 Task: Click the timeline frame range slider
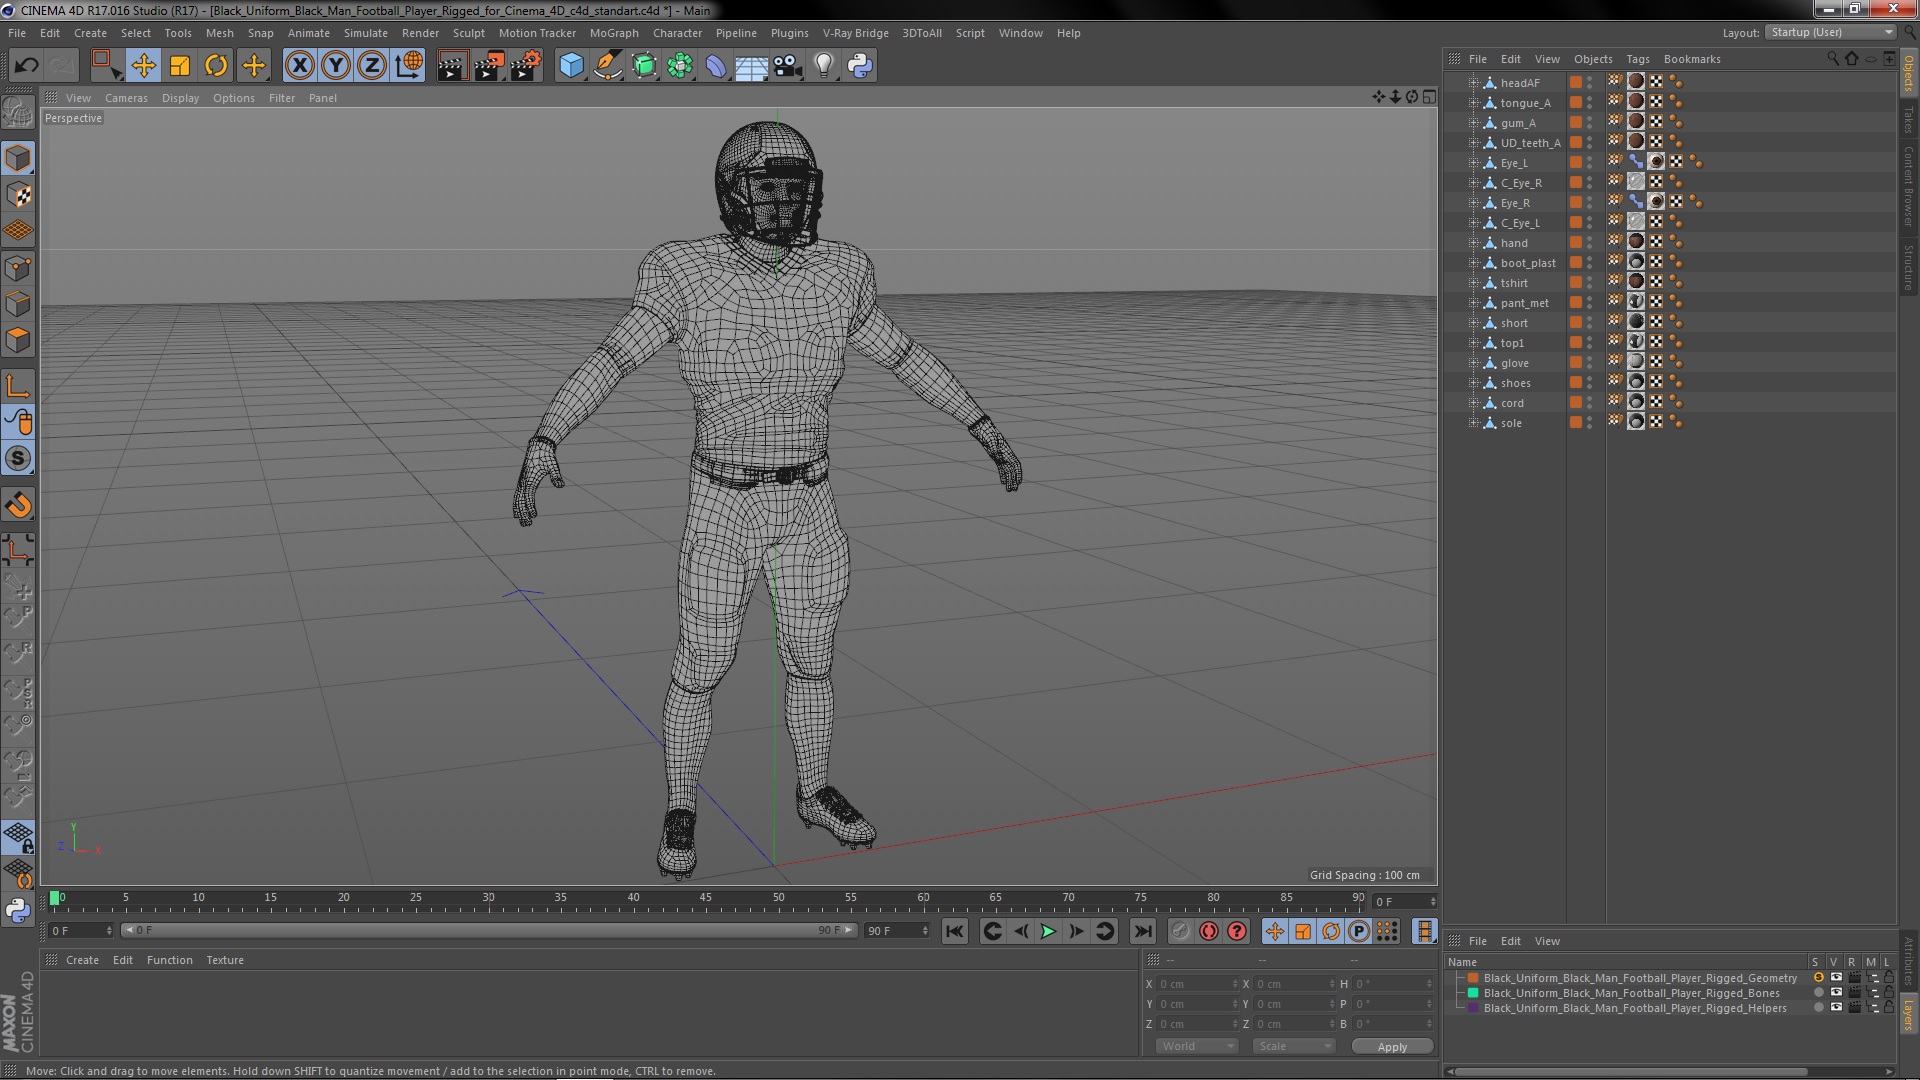[489, 930]
